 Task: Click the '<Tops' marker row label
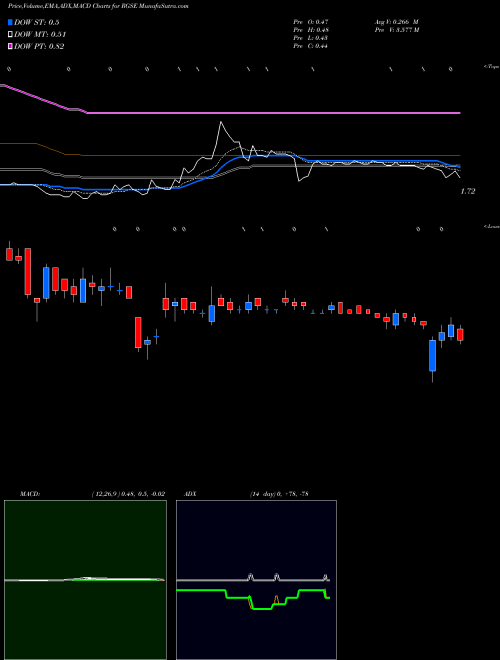click(492, 67)
